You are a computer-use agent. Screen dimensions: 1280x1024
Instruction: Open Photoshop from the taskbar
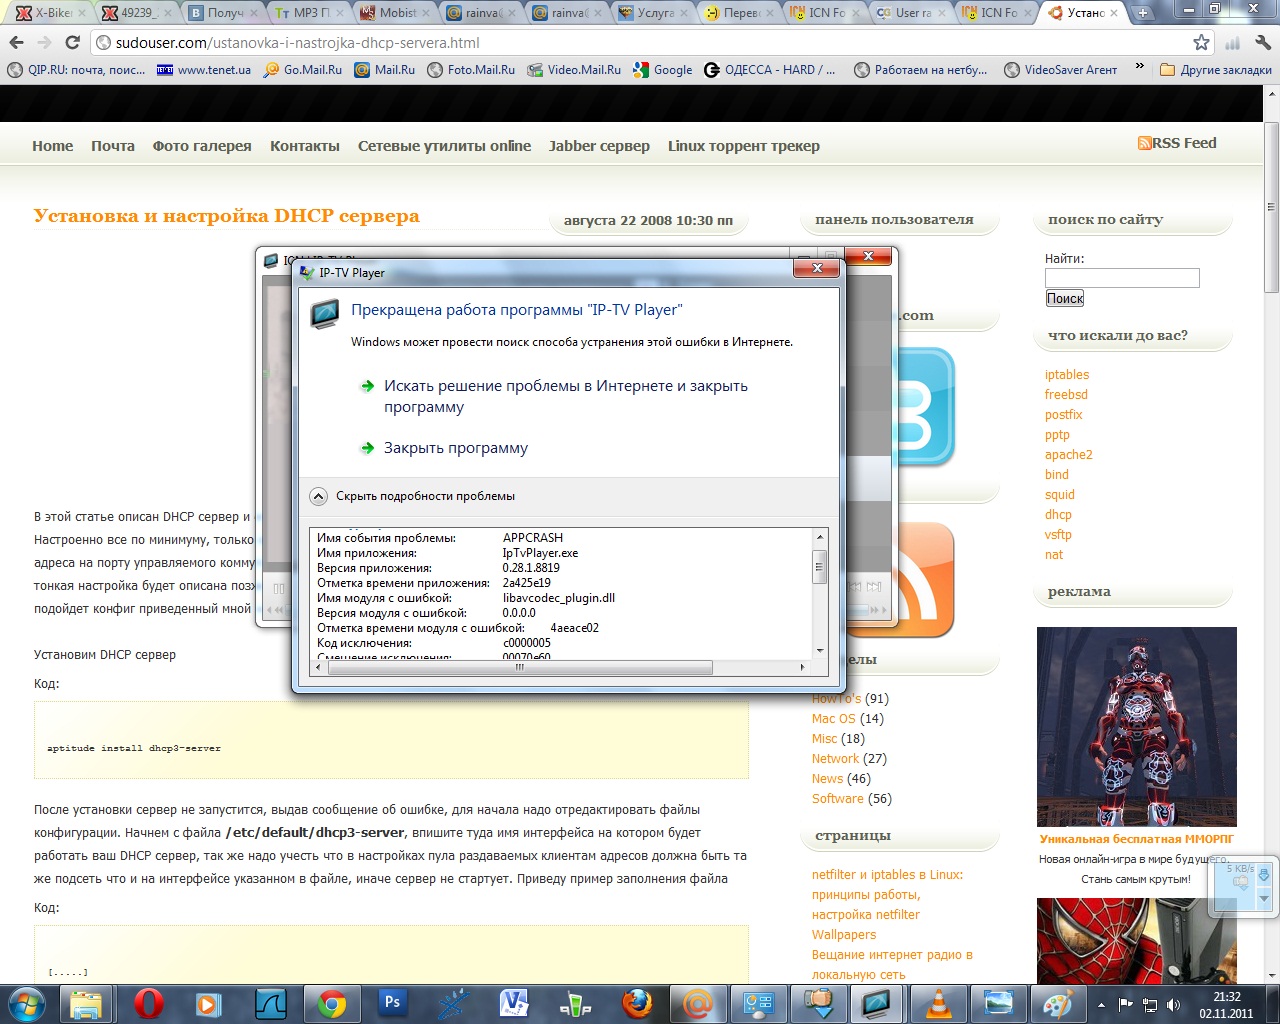pos(392,1003)
